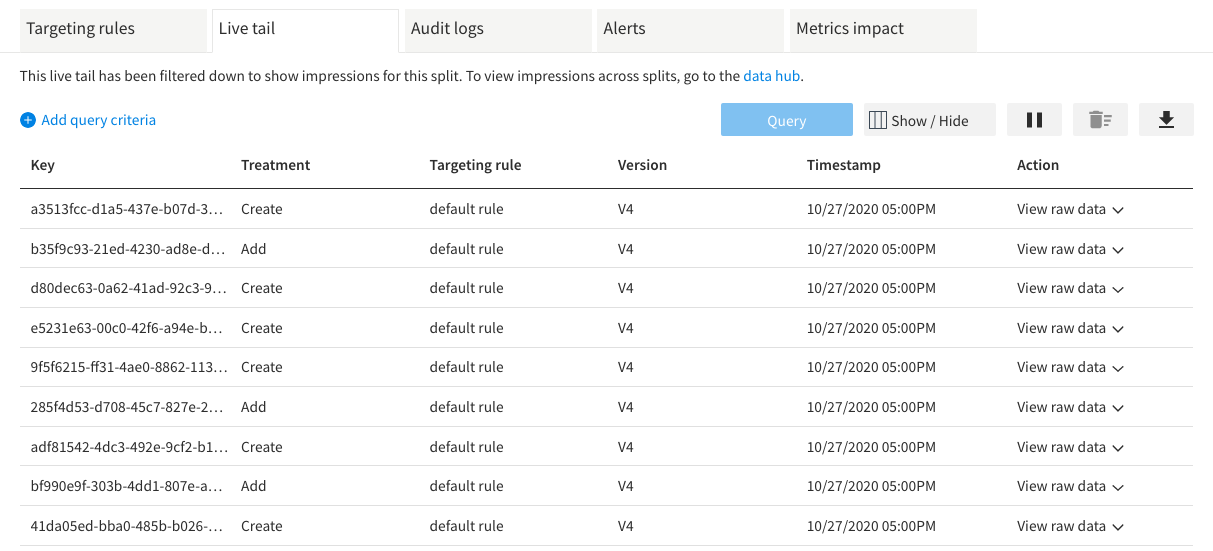This screenshot has height=551, width=1213.
Task: Expand raw data for key 41da05ed
Action: (1070, 526)
